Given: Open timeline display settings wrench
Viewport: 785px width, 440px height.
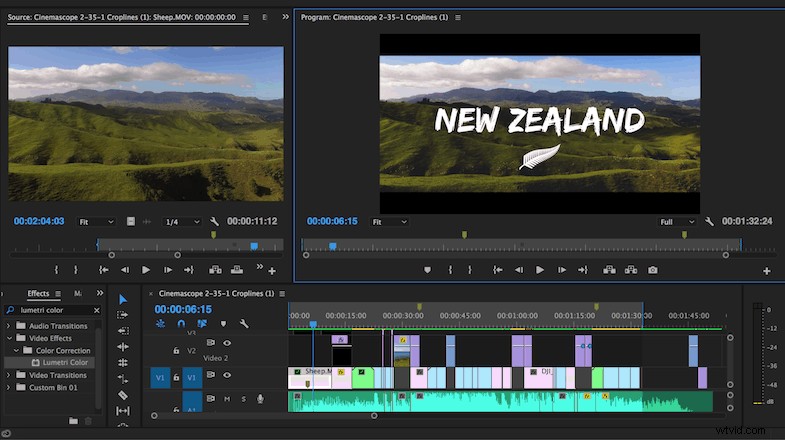Looking at the screenshot, I should (244, 324).
